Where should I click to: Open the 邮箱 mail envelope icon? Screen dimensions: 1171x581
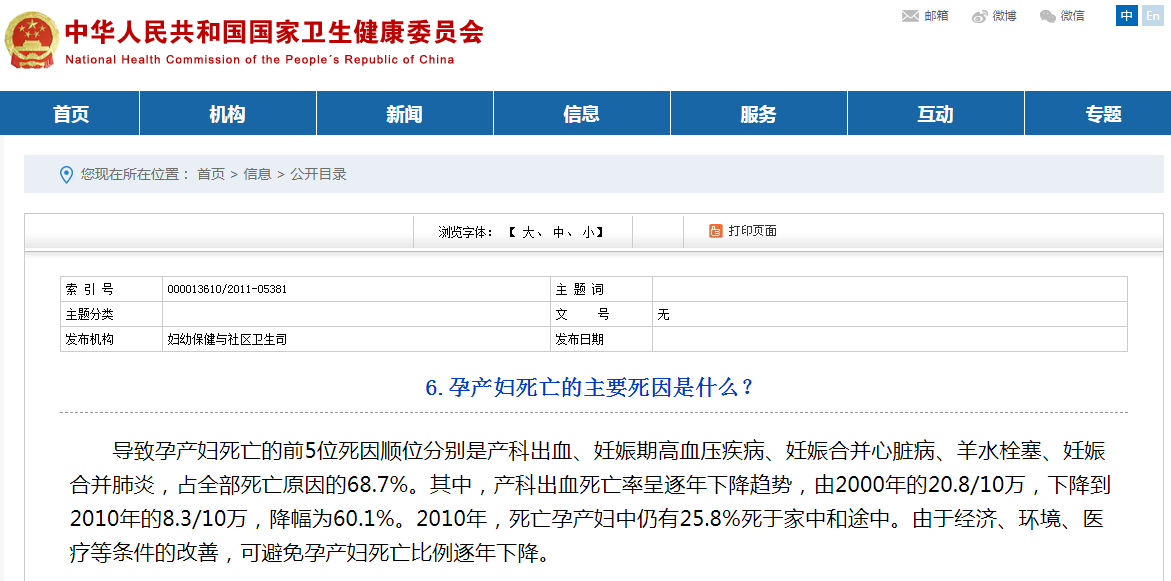[x=910, y=16]
